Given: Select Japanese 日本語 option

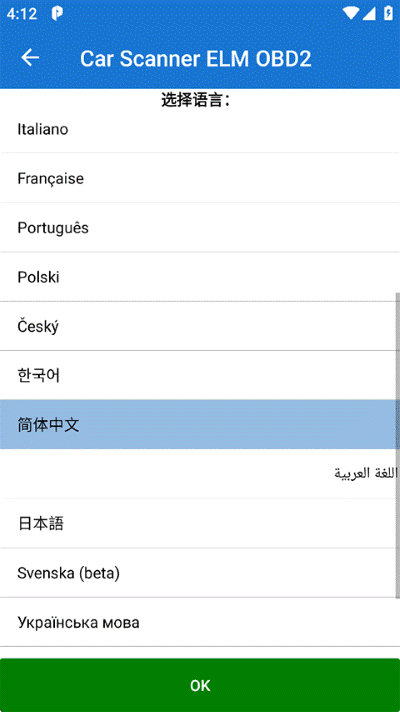Looking at the screenshot, I should pyautogui.click(x=200, y=524).
